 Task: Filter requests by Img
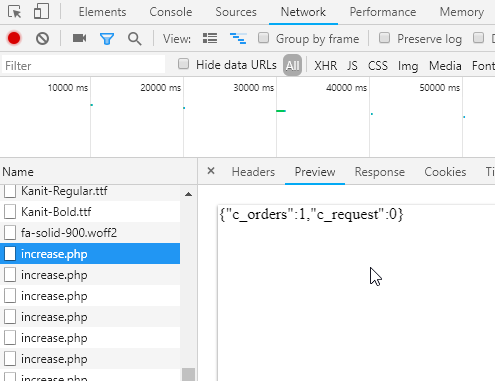408,66
